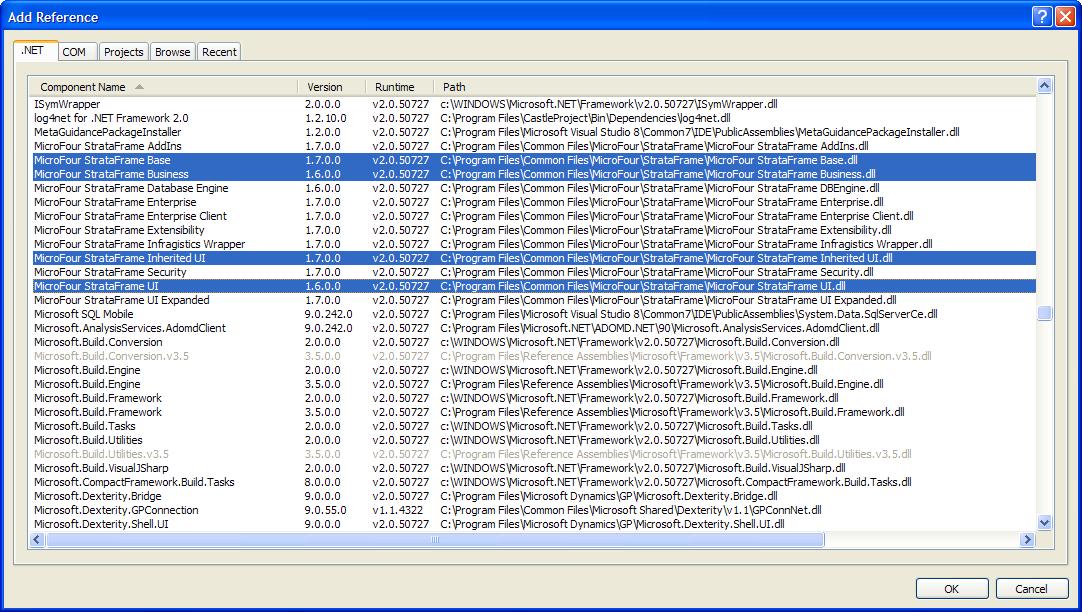Open the Projects tab
The width and height of the screenshot is (1082, 612).
click(x=124, y=52)
